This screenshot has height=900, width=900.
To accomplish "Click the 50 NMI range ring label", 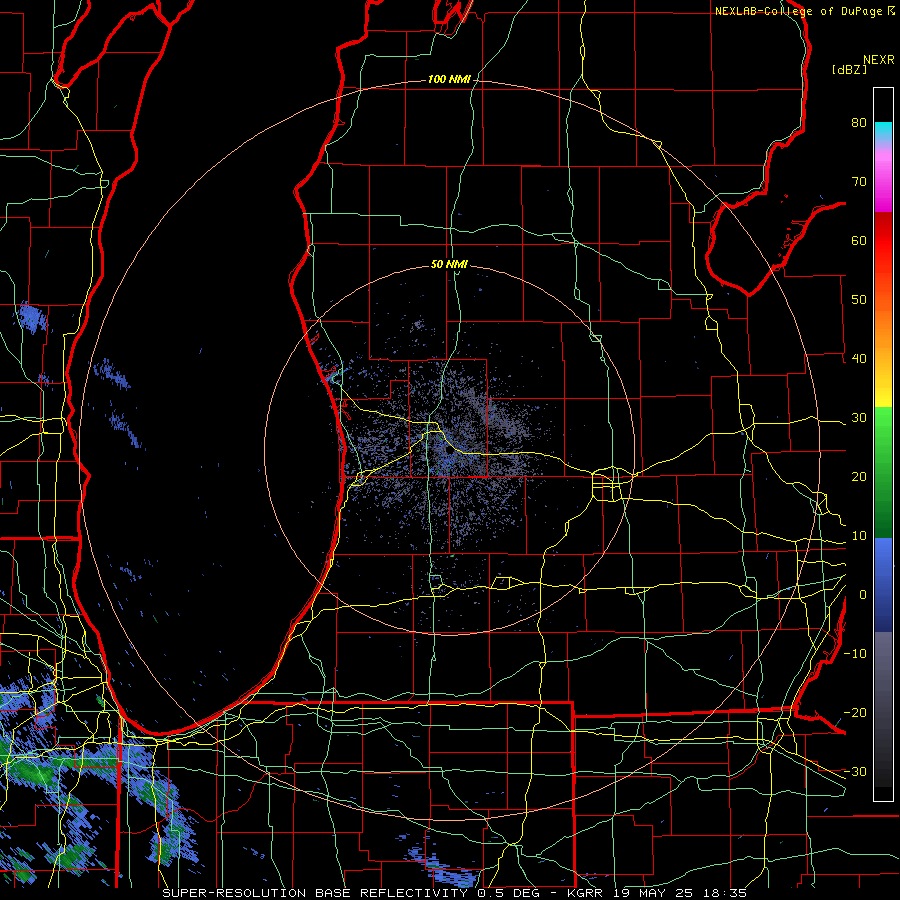I will click(x=449, y=265).
